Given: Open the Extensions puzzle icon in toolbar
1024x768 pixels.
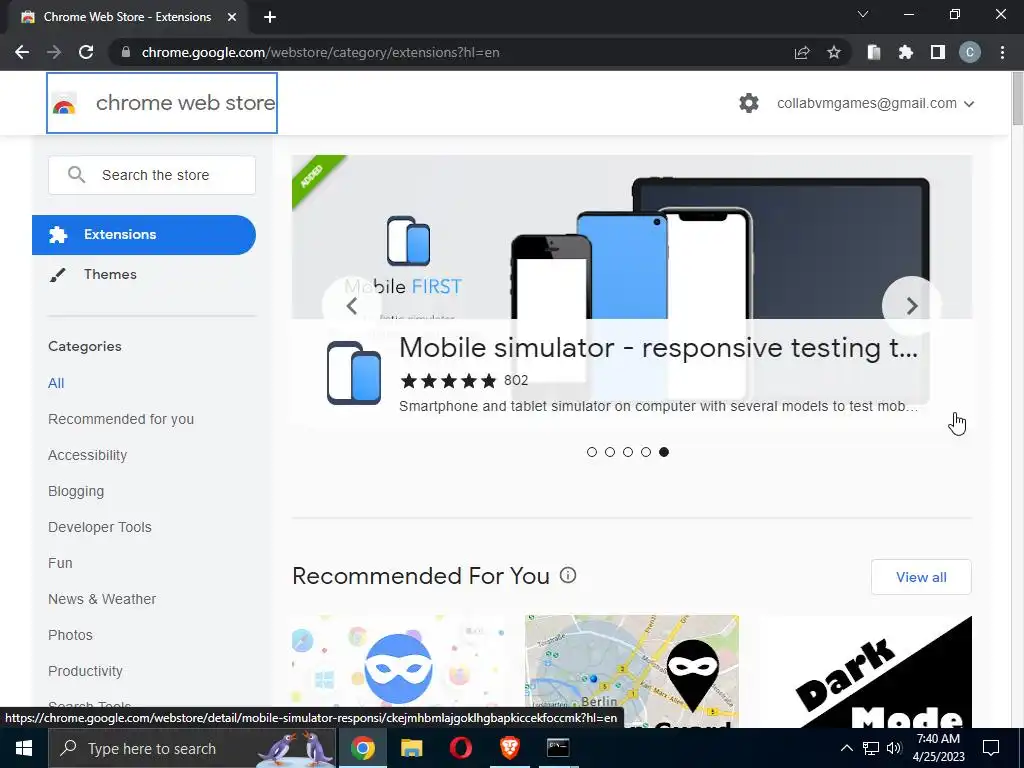Looking at the screenshot, I should pyautogui.click(x=906, y=52).
